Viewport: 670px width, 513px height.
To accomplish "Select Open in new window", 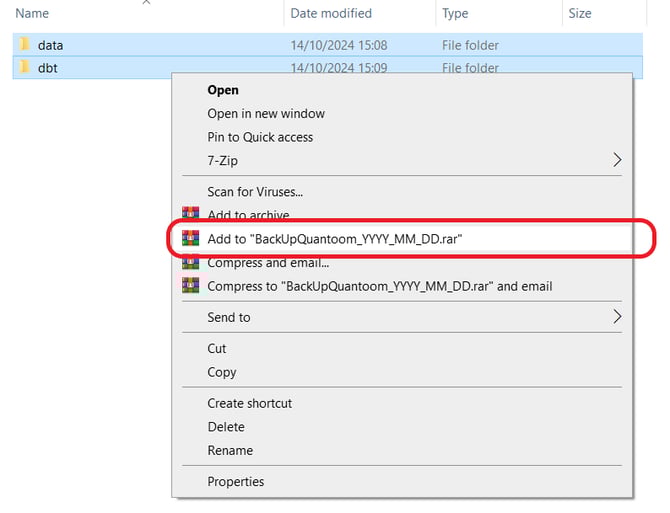I will (266, 113).
